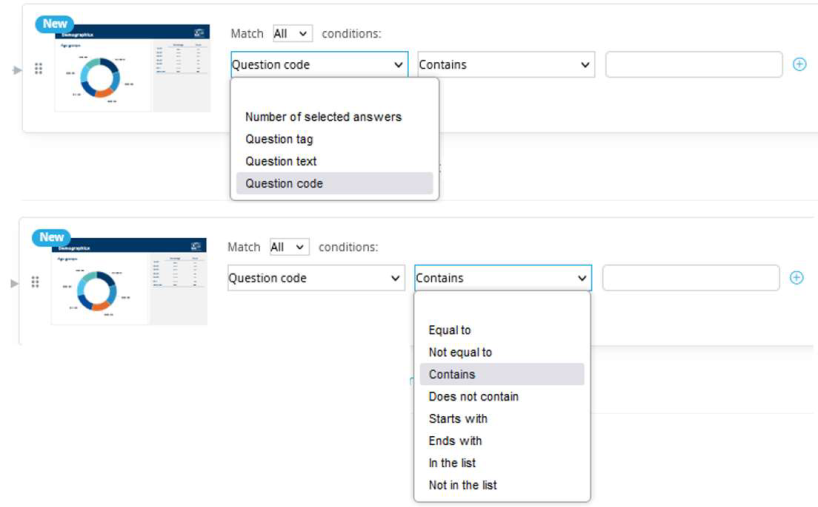Click the first condition value input field

pyautogui.click(x=694, y=65)
